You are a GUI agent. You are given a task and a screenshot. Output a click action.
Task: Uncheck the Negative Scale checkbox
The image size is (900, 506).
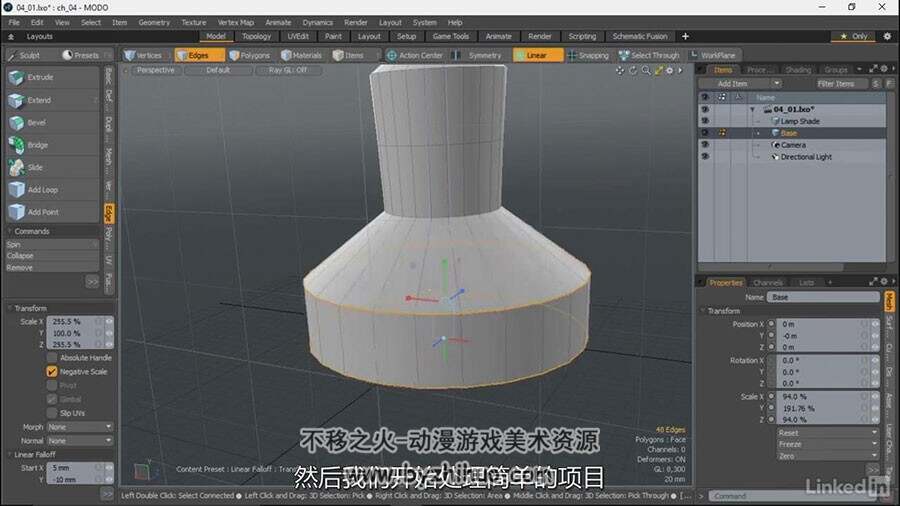(x=52, y=372)
